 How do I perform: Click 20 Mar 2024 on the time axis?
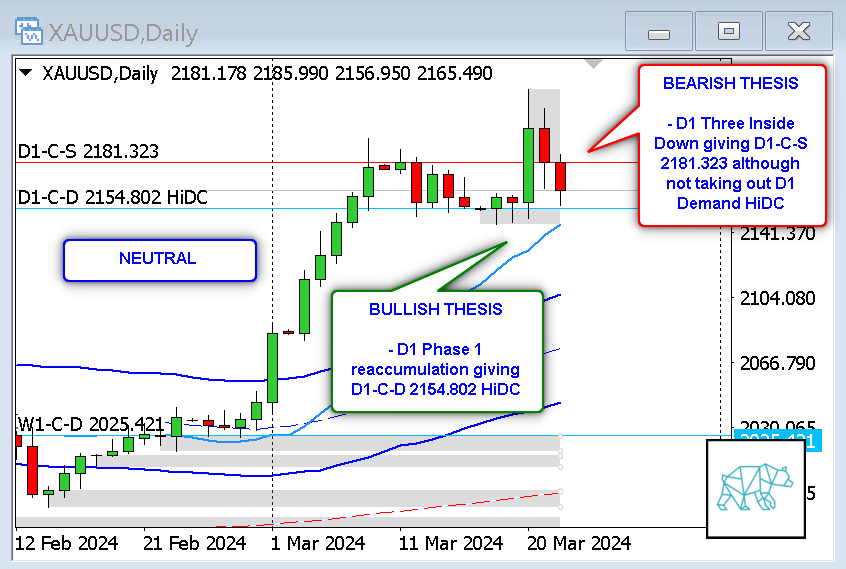pos(580,543)
